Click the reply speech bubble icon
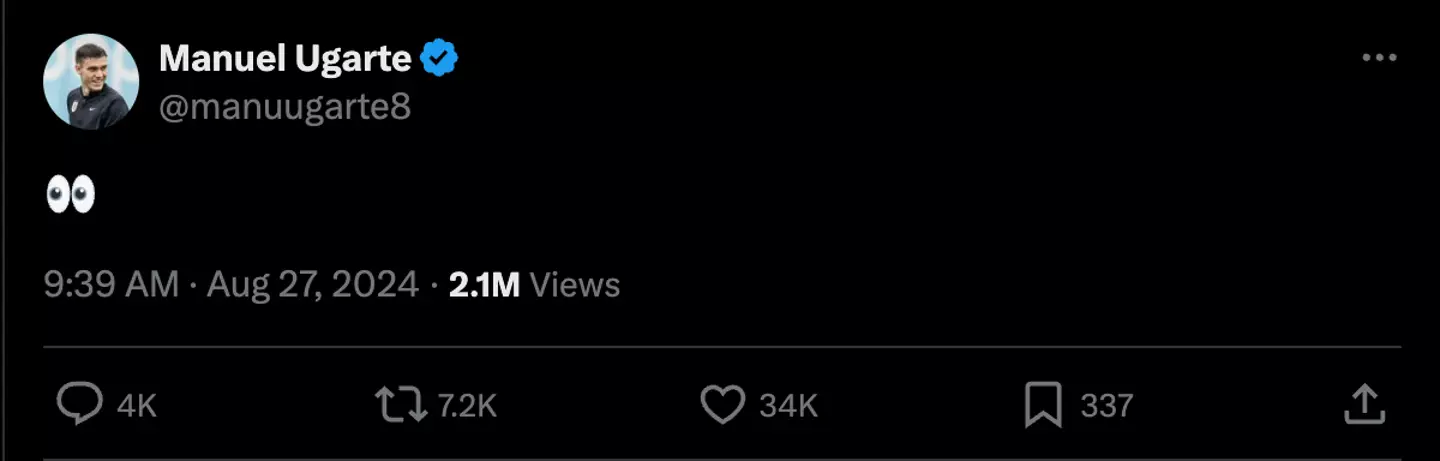Screen dimensions: 1440x461 79,405
